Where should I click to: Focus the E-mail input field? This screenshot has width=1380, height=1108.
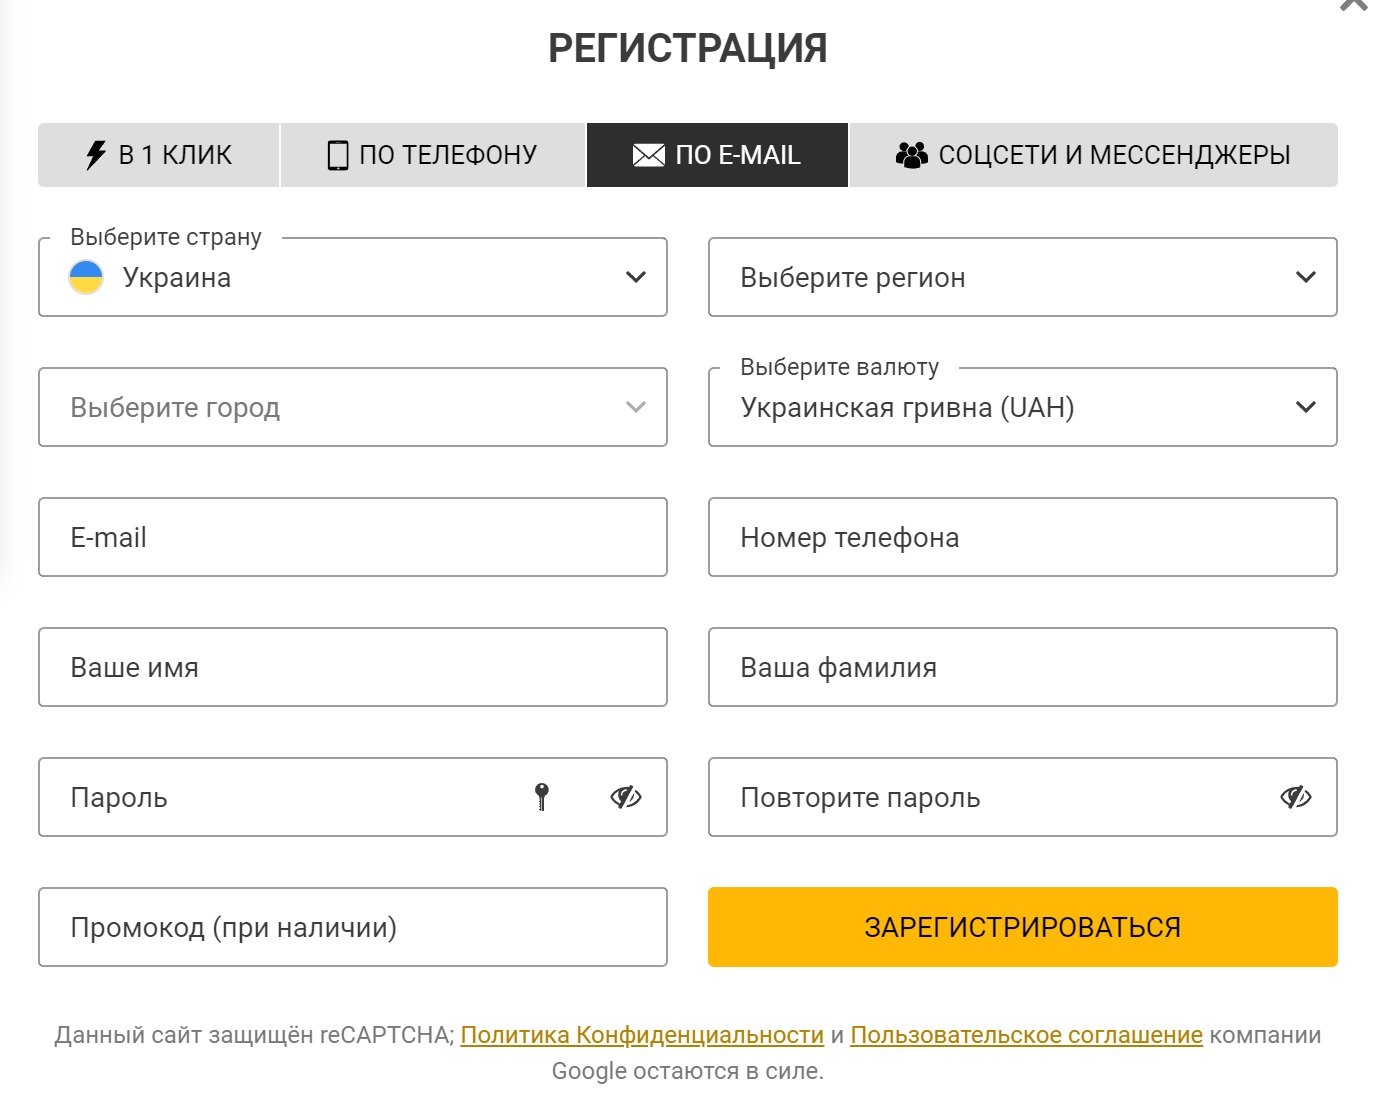click(x=353, y=537)
